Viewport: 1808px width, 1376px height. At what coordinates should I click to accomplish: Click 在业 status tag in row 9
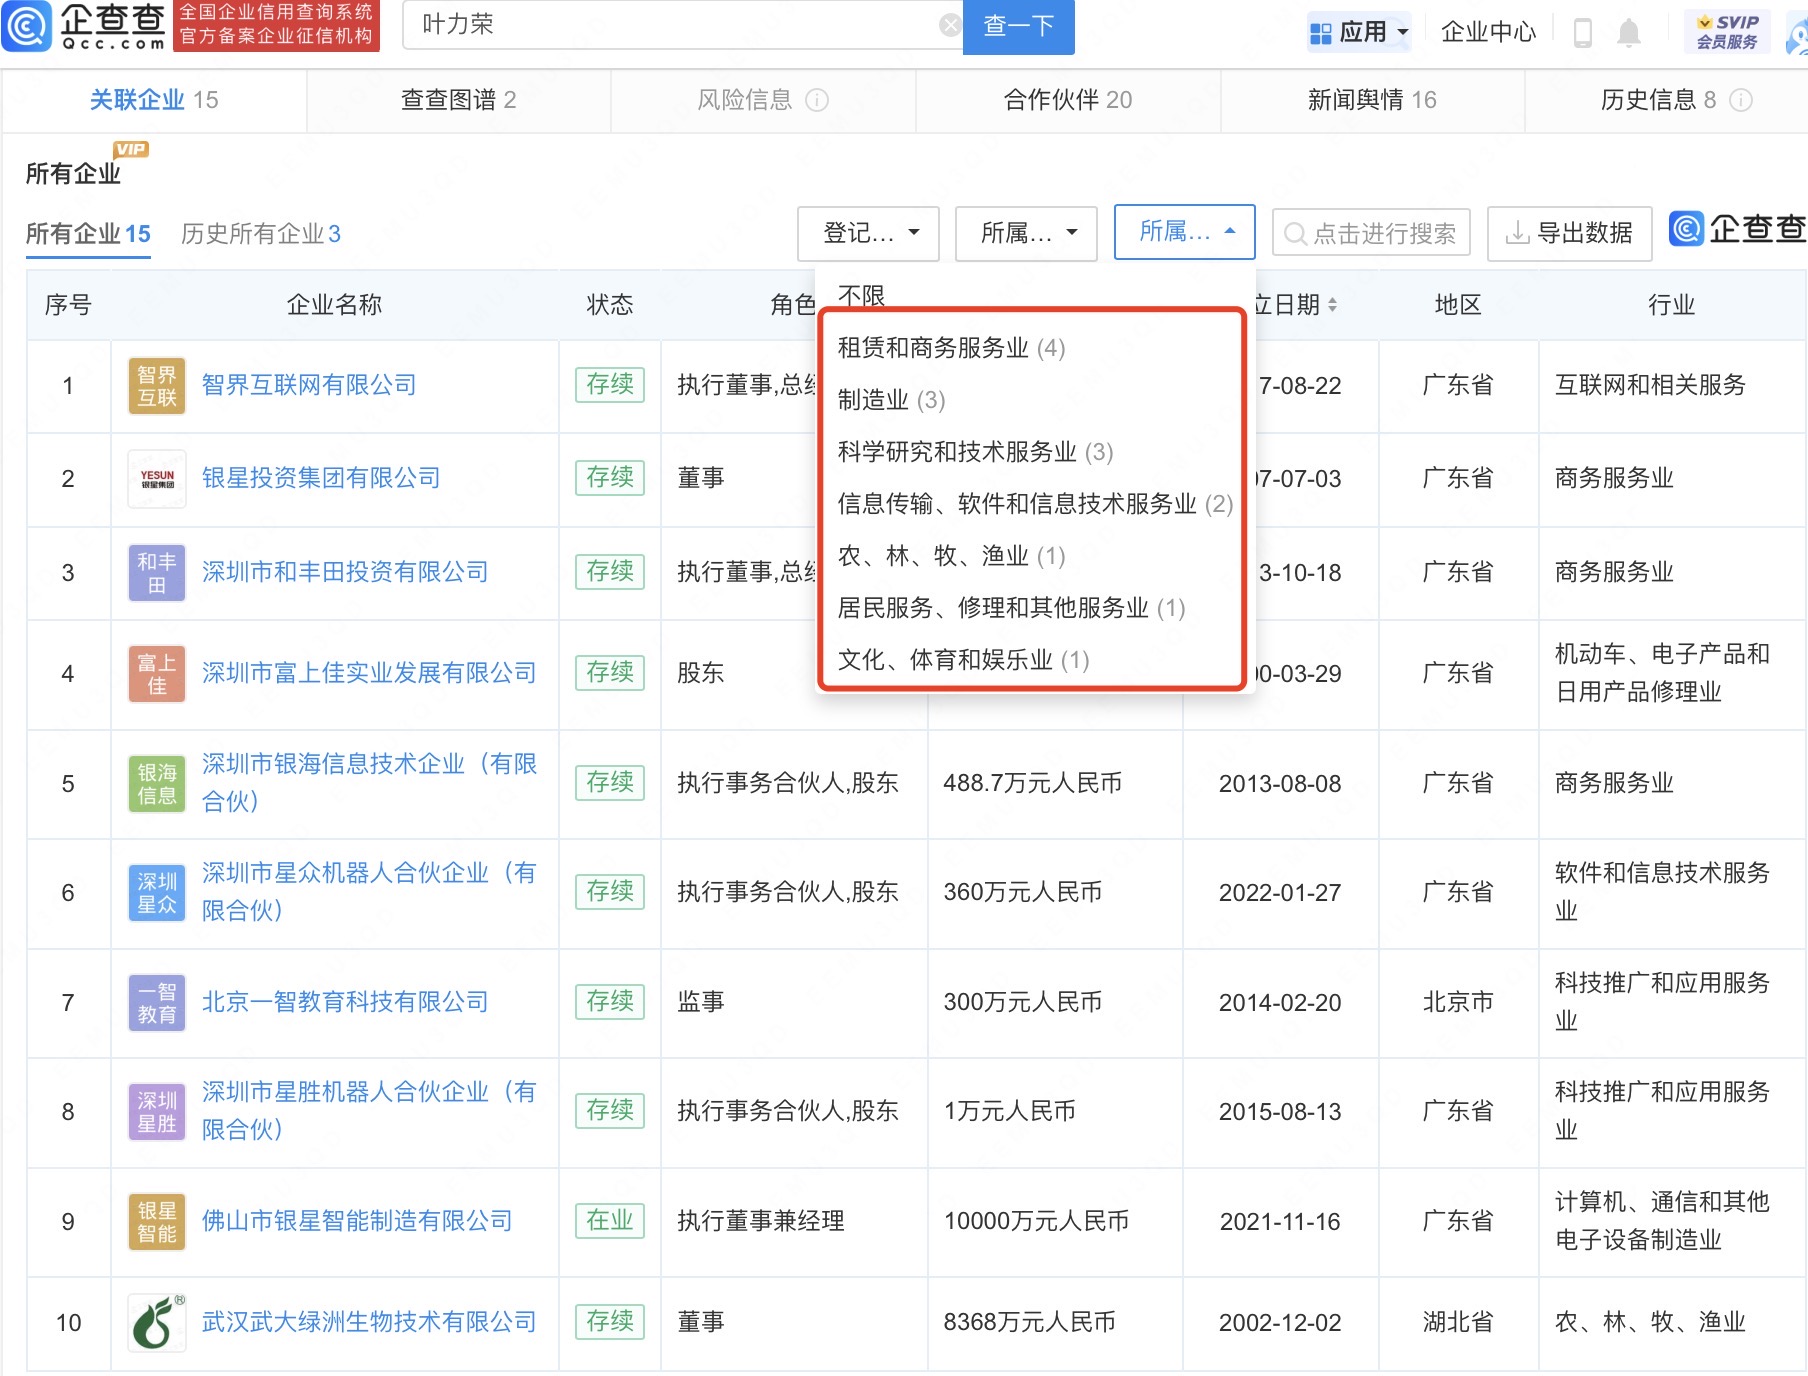click(x=610, y=1221)
